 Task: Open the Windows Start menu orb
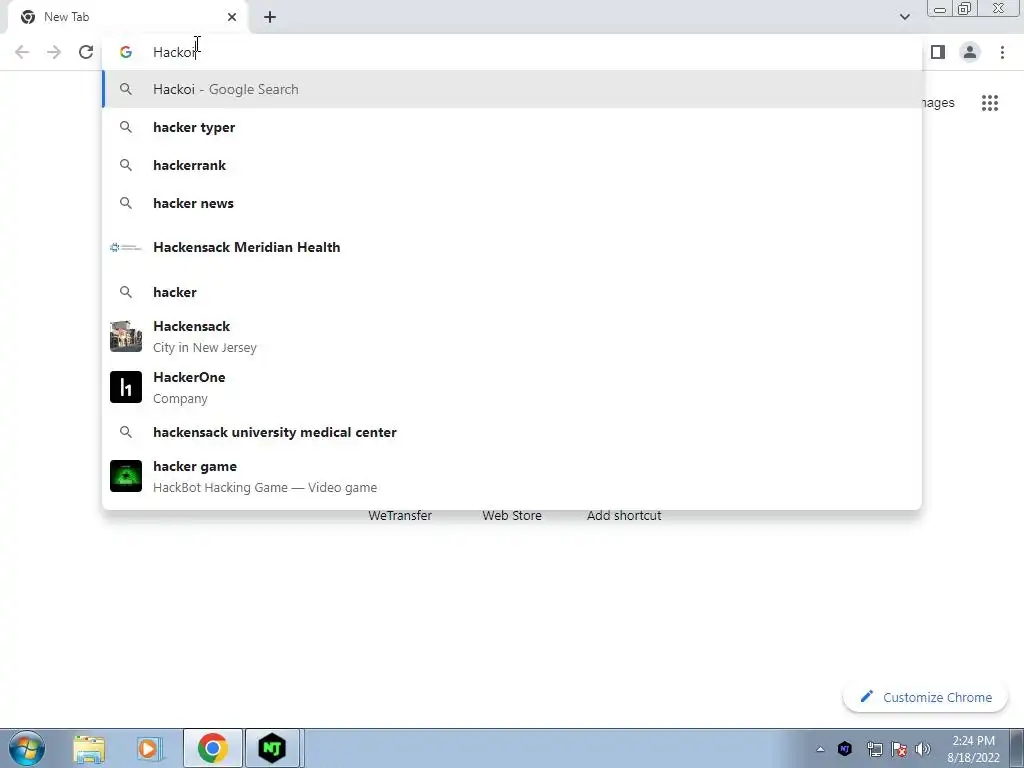pos(27,748)
